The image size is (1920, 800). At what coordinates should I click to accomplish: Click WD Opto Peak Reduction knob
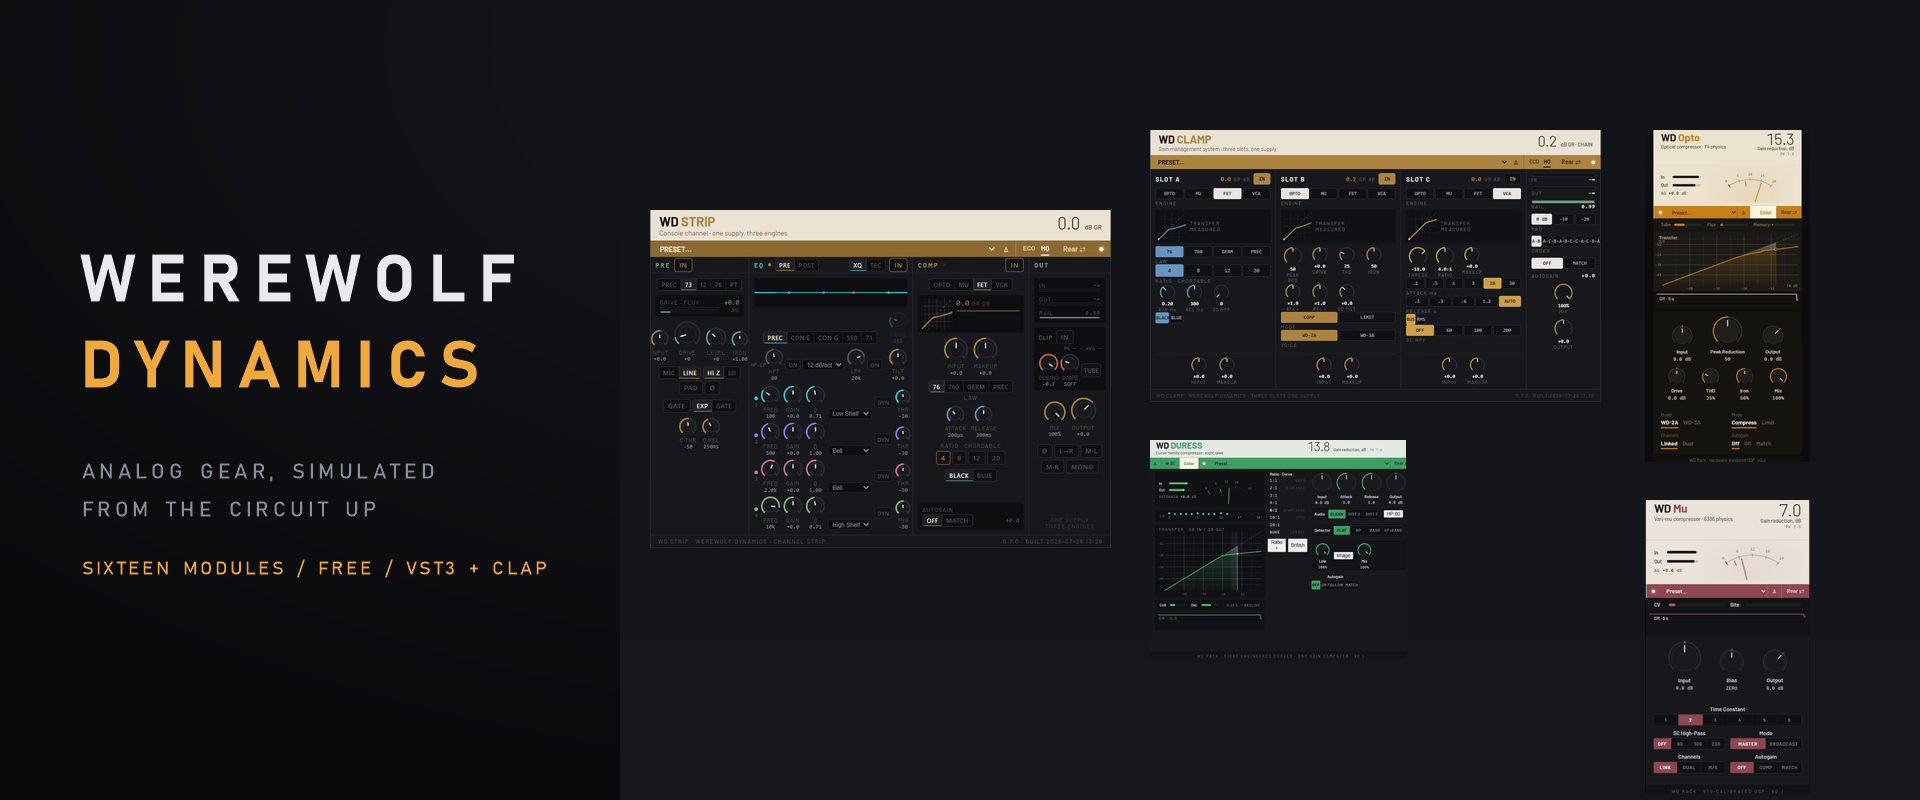click(x=1727, y=330)
